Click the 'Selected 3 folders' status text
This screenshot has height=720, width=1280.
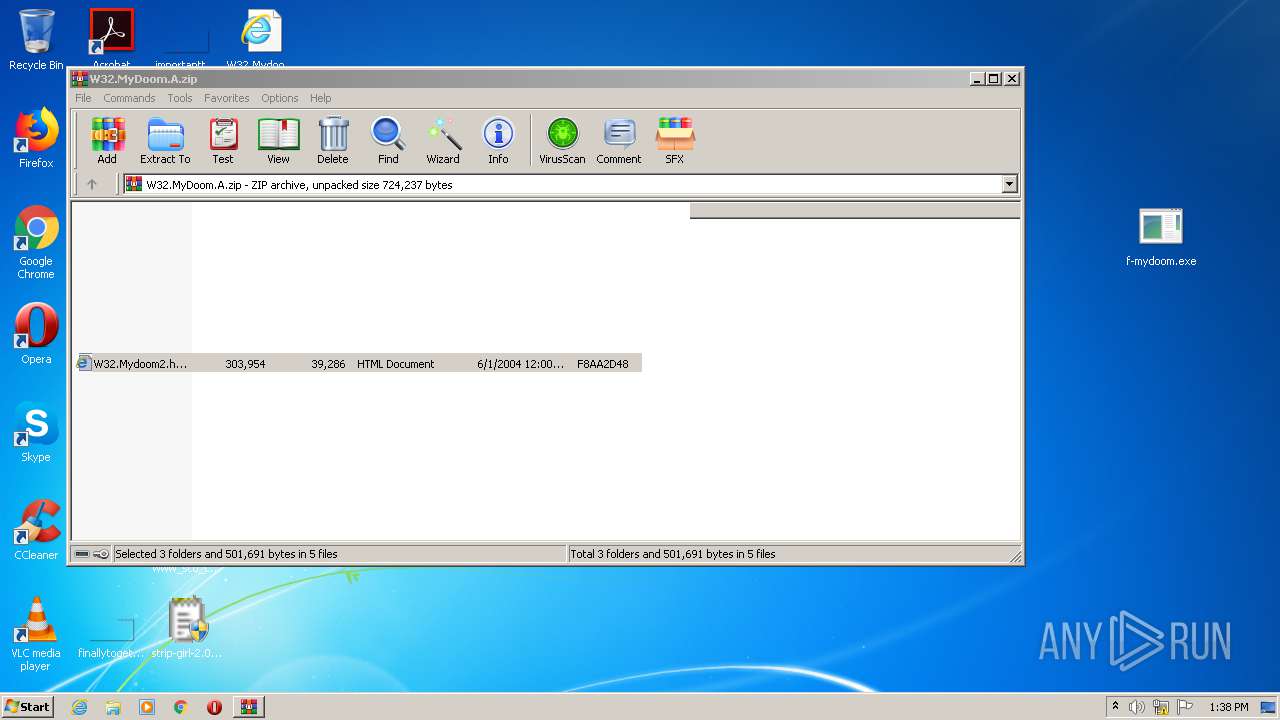pyautogui.click(x=226, y=554)
